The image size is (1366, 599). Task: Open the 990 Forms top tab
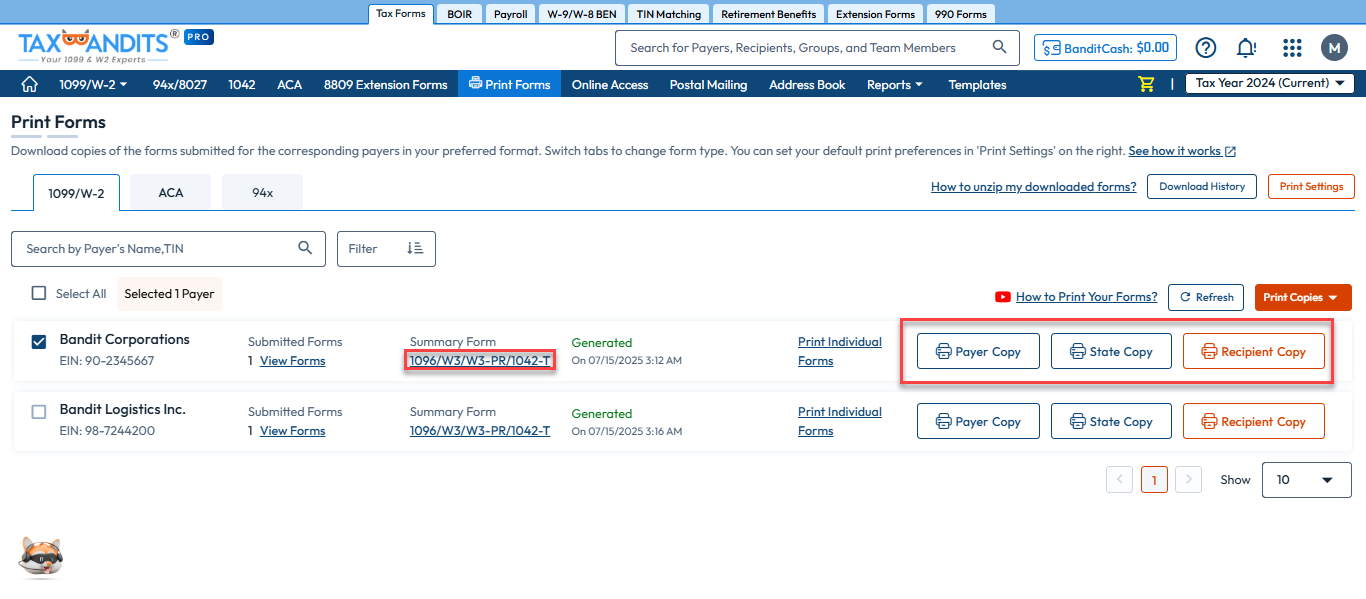[x=961, y=14]
